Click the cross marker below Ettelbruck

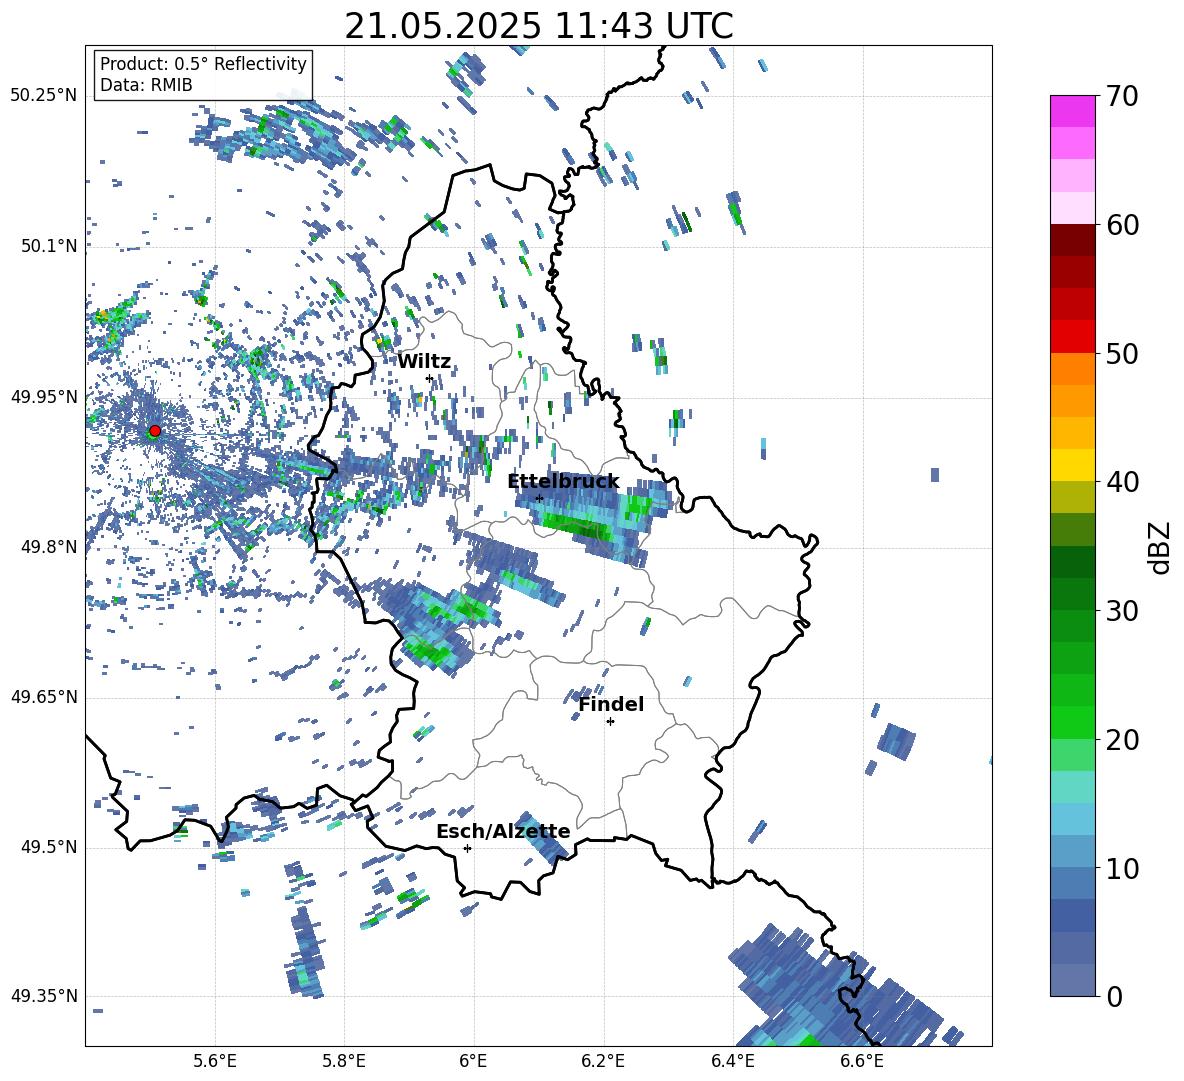pyautogui.click(x=539, y=498)
